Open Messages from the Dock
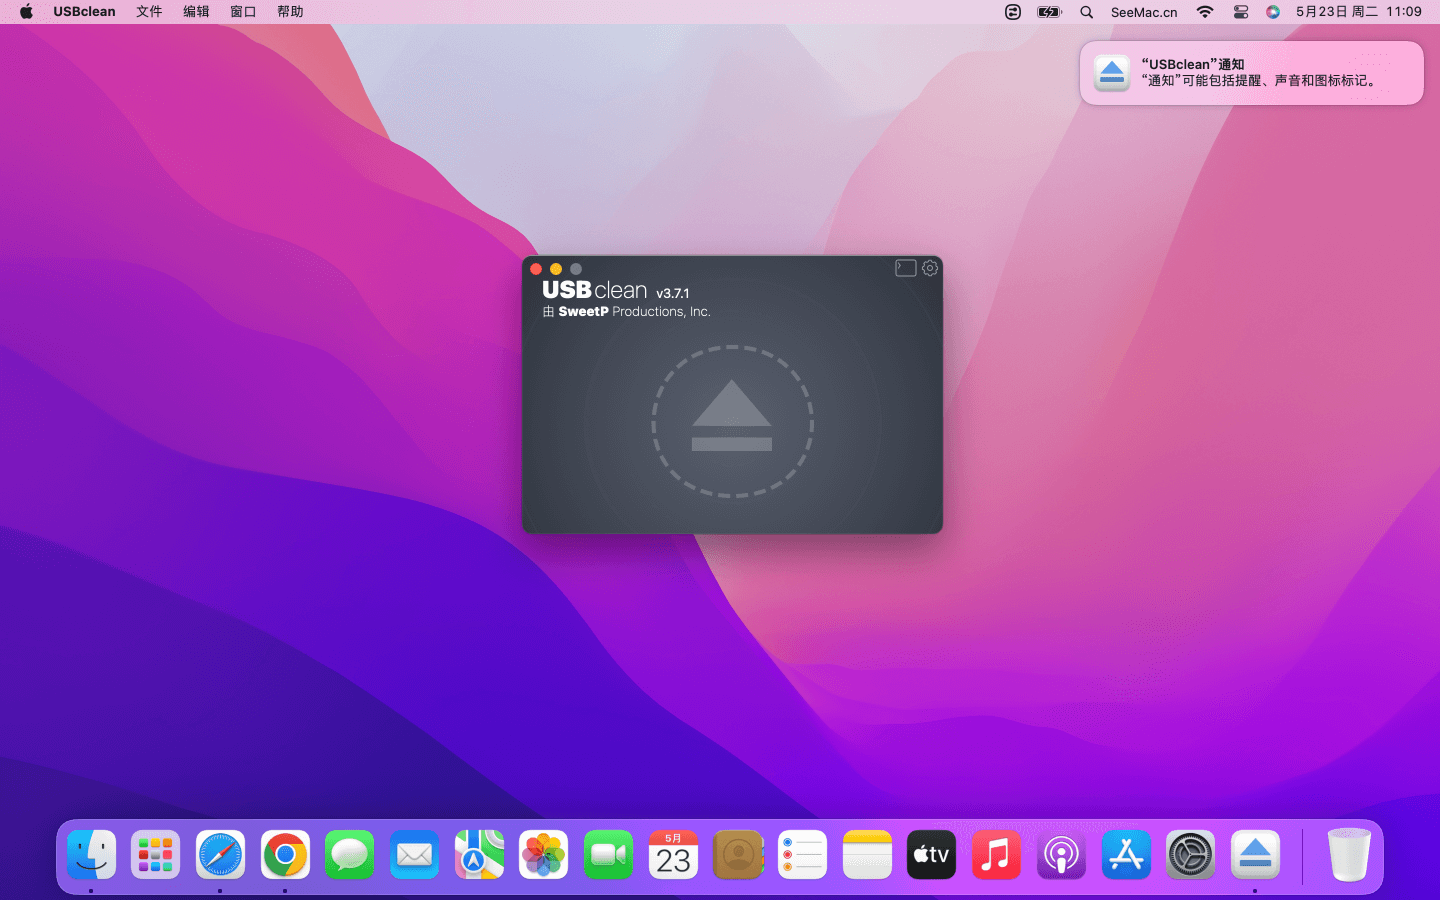Image resolution: width=1440 pixels, height=900 pixels. click(x=349, y=855)
